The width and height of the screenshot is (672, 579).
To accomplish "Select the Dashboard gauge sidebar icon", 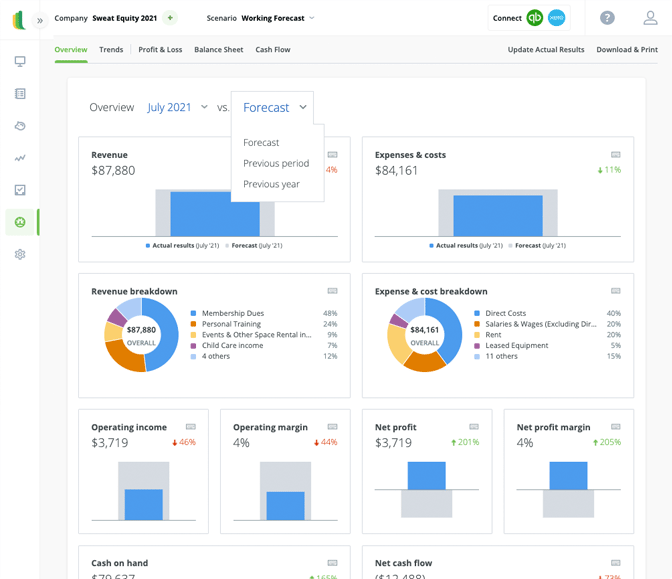I will (x=20, y=222).
